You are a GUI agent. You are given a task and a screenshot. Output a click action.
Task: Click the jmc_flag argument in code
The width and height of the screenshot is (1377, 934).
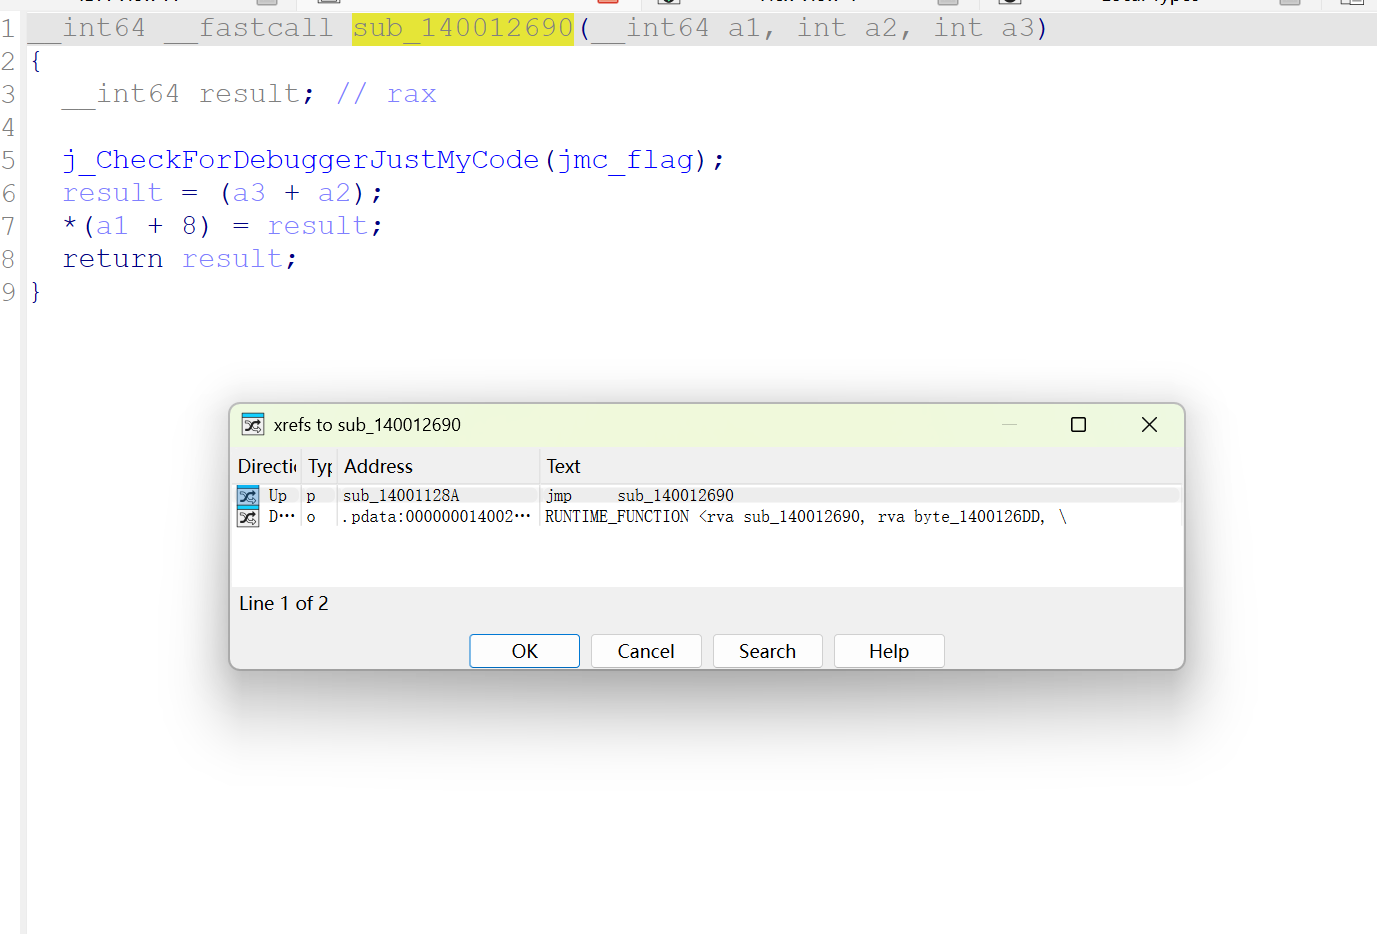(625, 160)
